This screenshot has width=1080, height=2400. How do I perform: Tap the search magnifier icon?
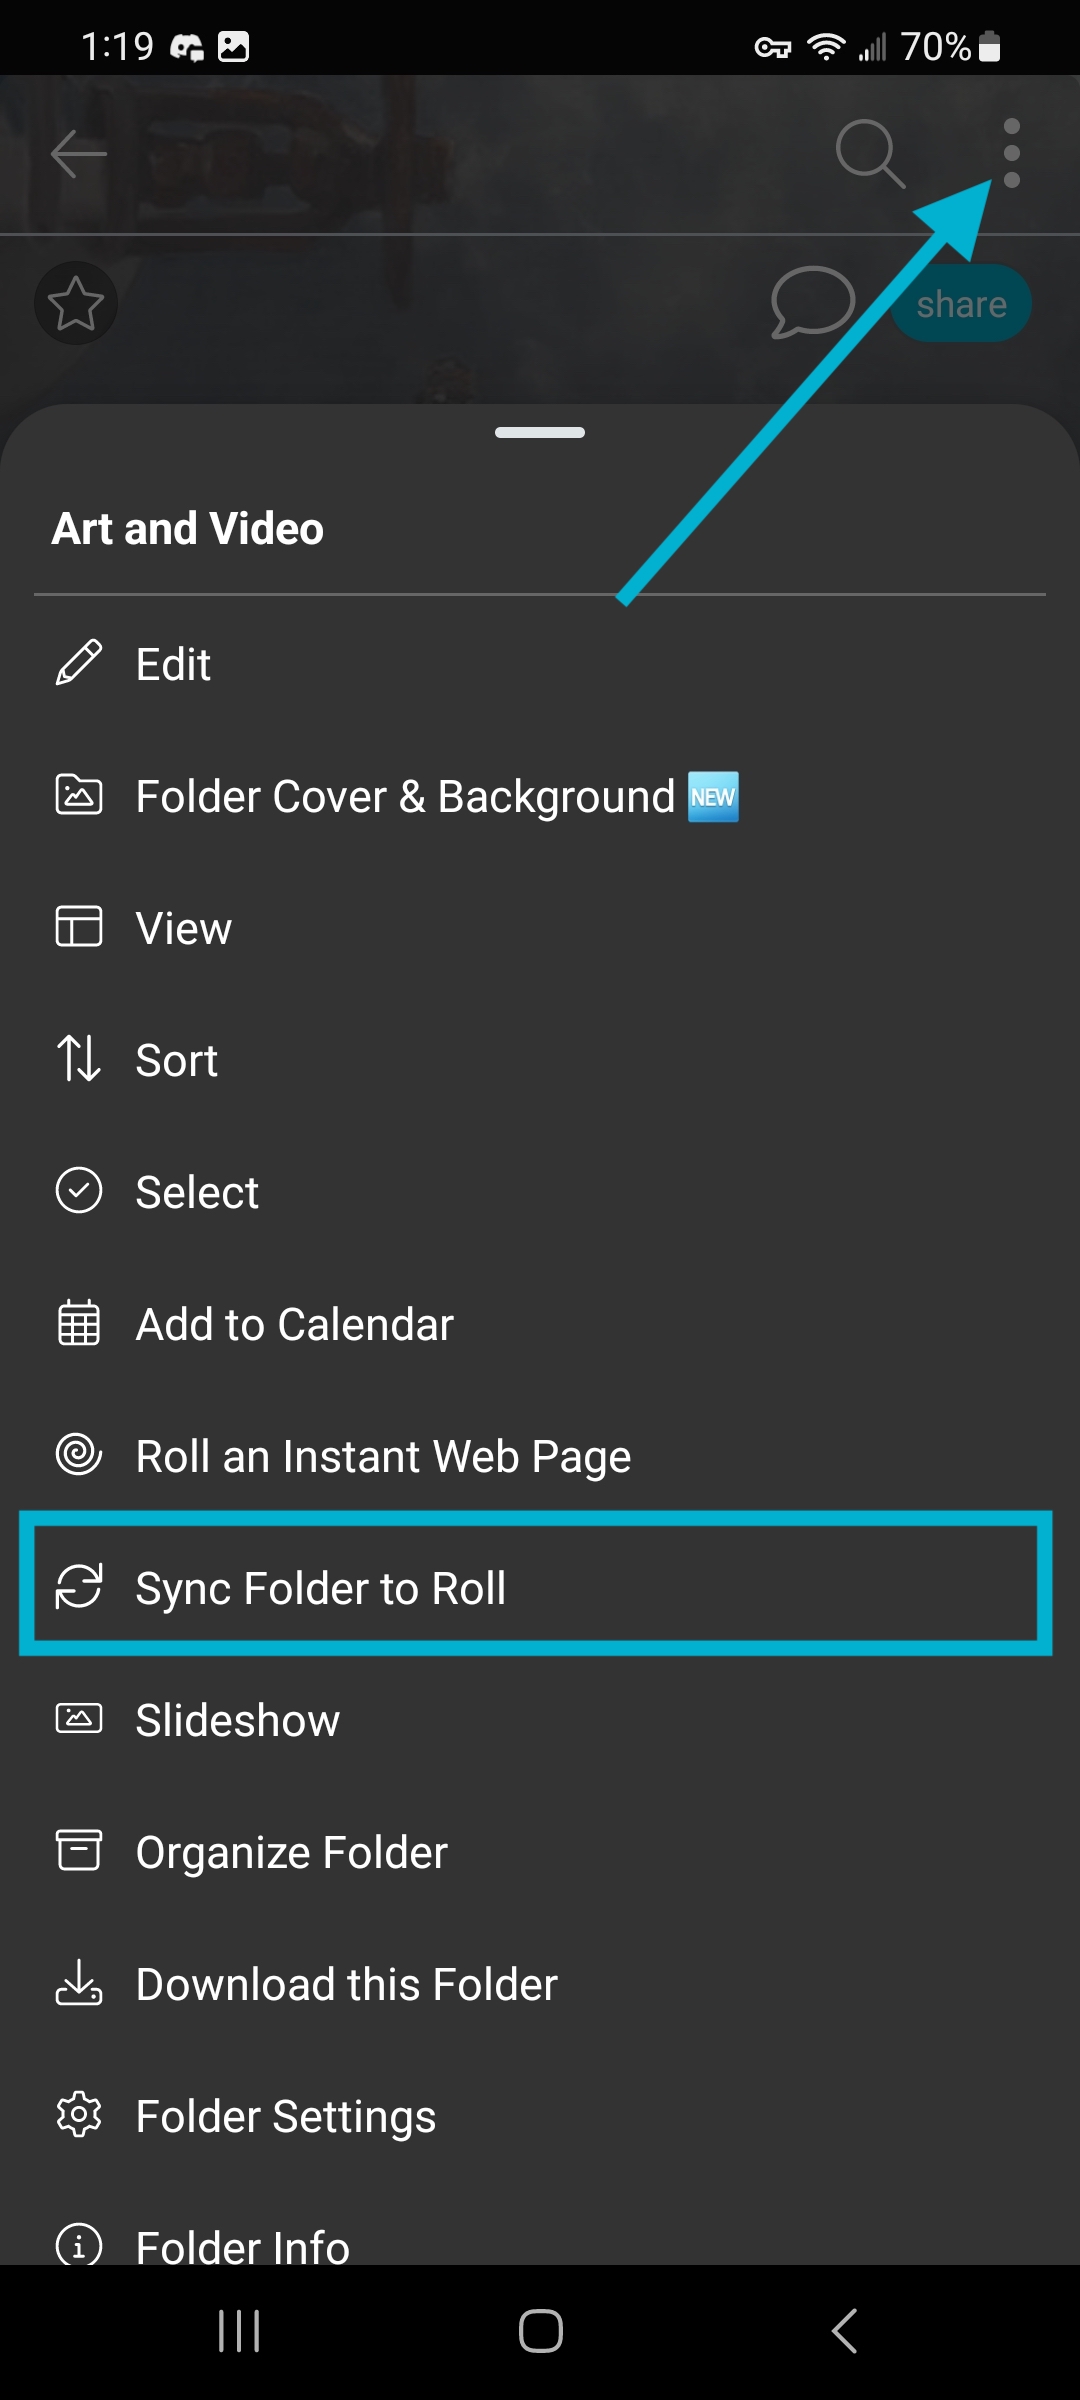pos(870,154)
